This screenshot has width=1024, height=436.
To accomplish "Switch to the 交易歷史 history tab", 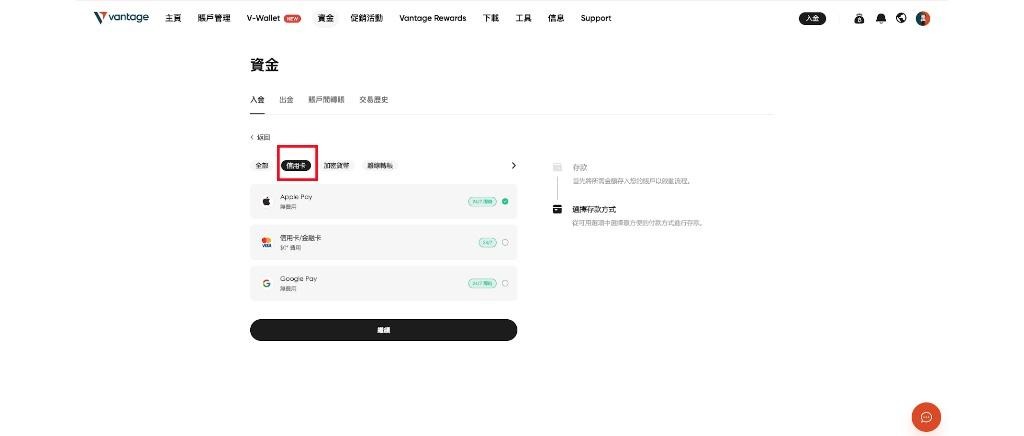I will coord(374,100).
